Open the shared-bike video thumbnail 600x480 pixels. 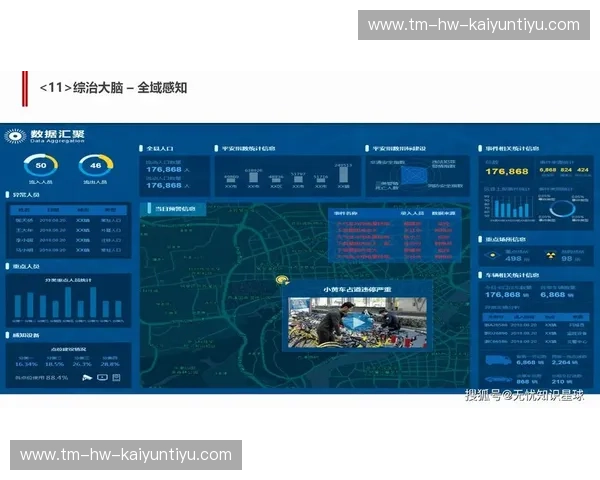pyautogui.click(x=357, y=323)
